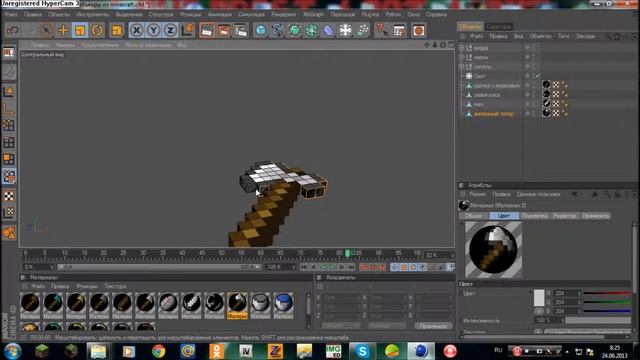Open the Python main menu

point(393,14)
